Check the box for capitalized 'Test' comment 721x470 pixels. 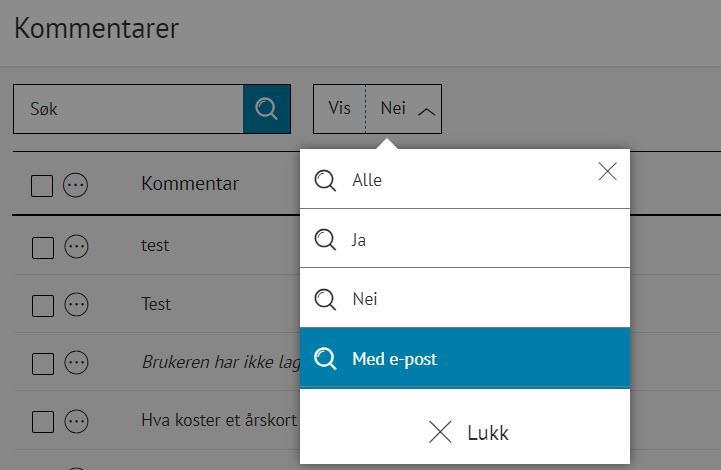point(42,306)
